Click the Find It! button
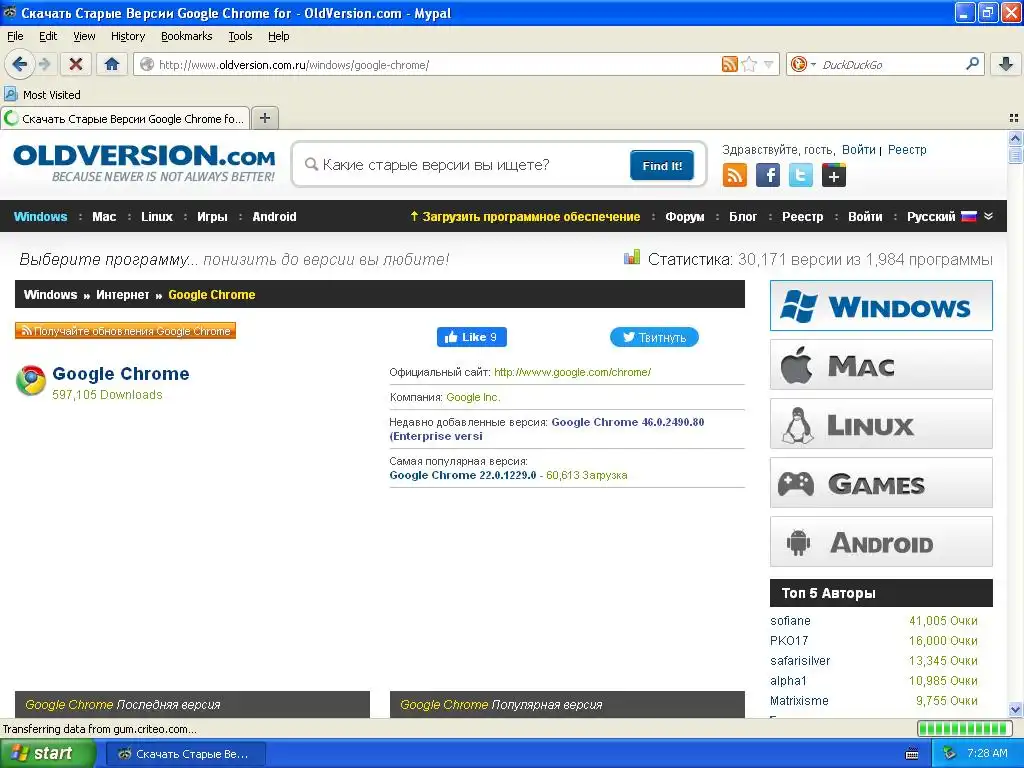Image resolution: width=1024 pixels, height=768 pixels. pyautogui.click(x=662, y=165)
